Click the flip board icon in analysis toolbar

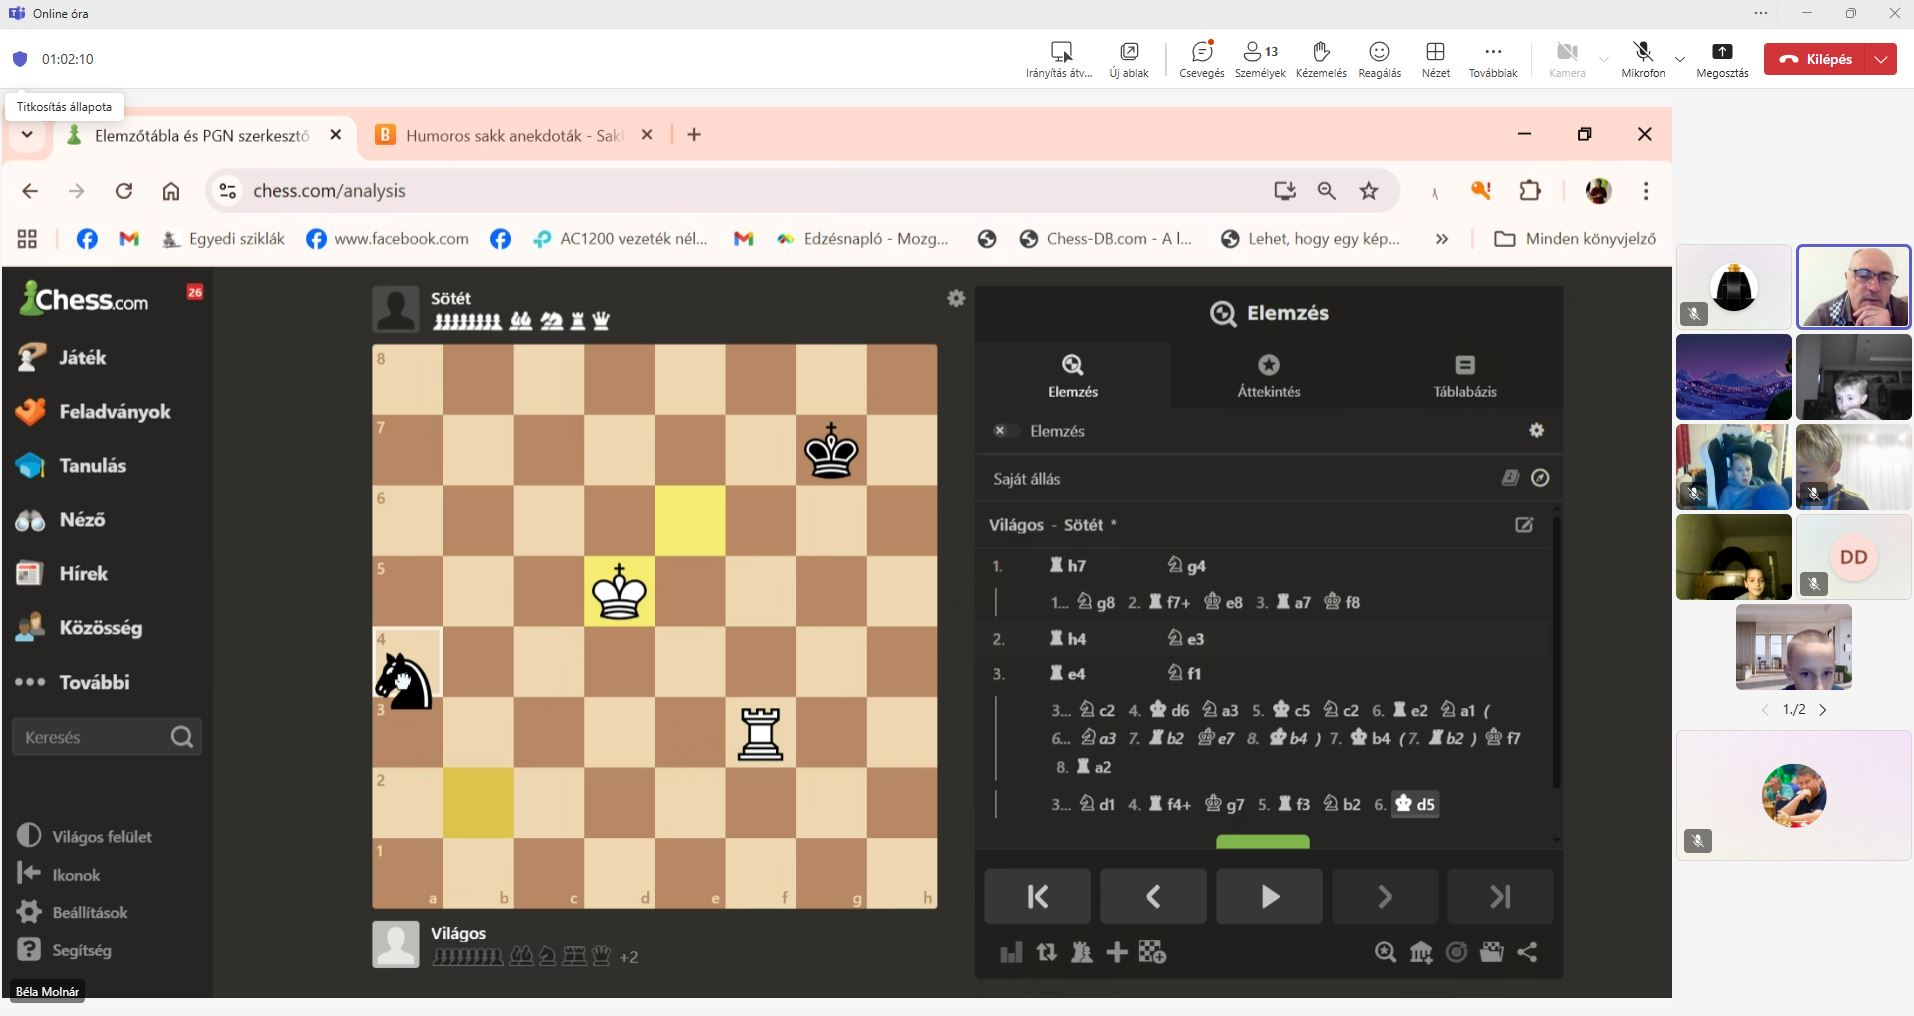tap(1046, 952)
